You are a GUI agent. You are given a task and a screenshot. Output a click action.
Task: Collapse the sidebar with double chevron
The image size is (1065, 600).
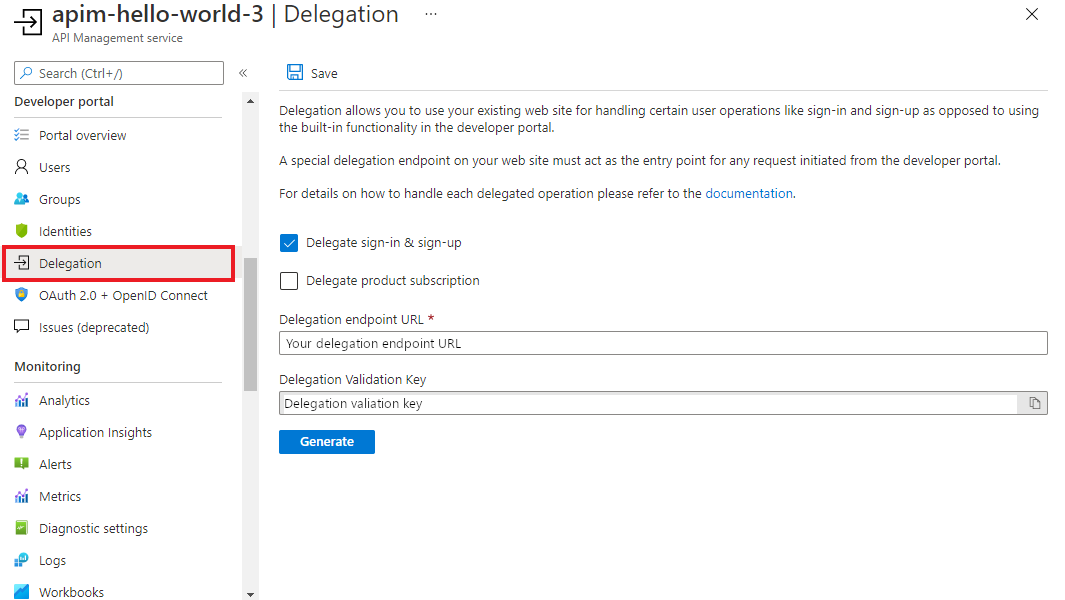pyautogui.click(x=243, y=73)
